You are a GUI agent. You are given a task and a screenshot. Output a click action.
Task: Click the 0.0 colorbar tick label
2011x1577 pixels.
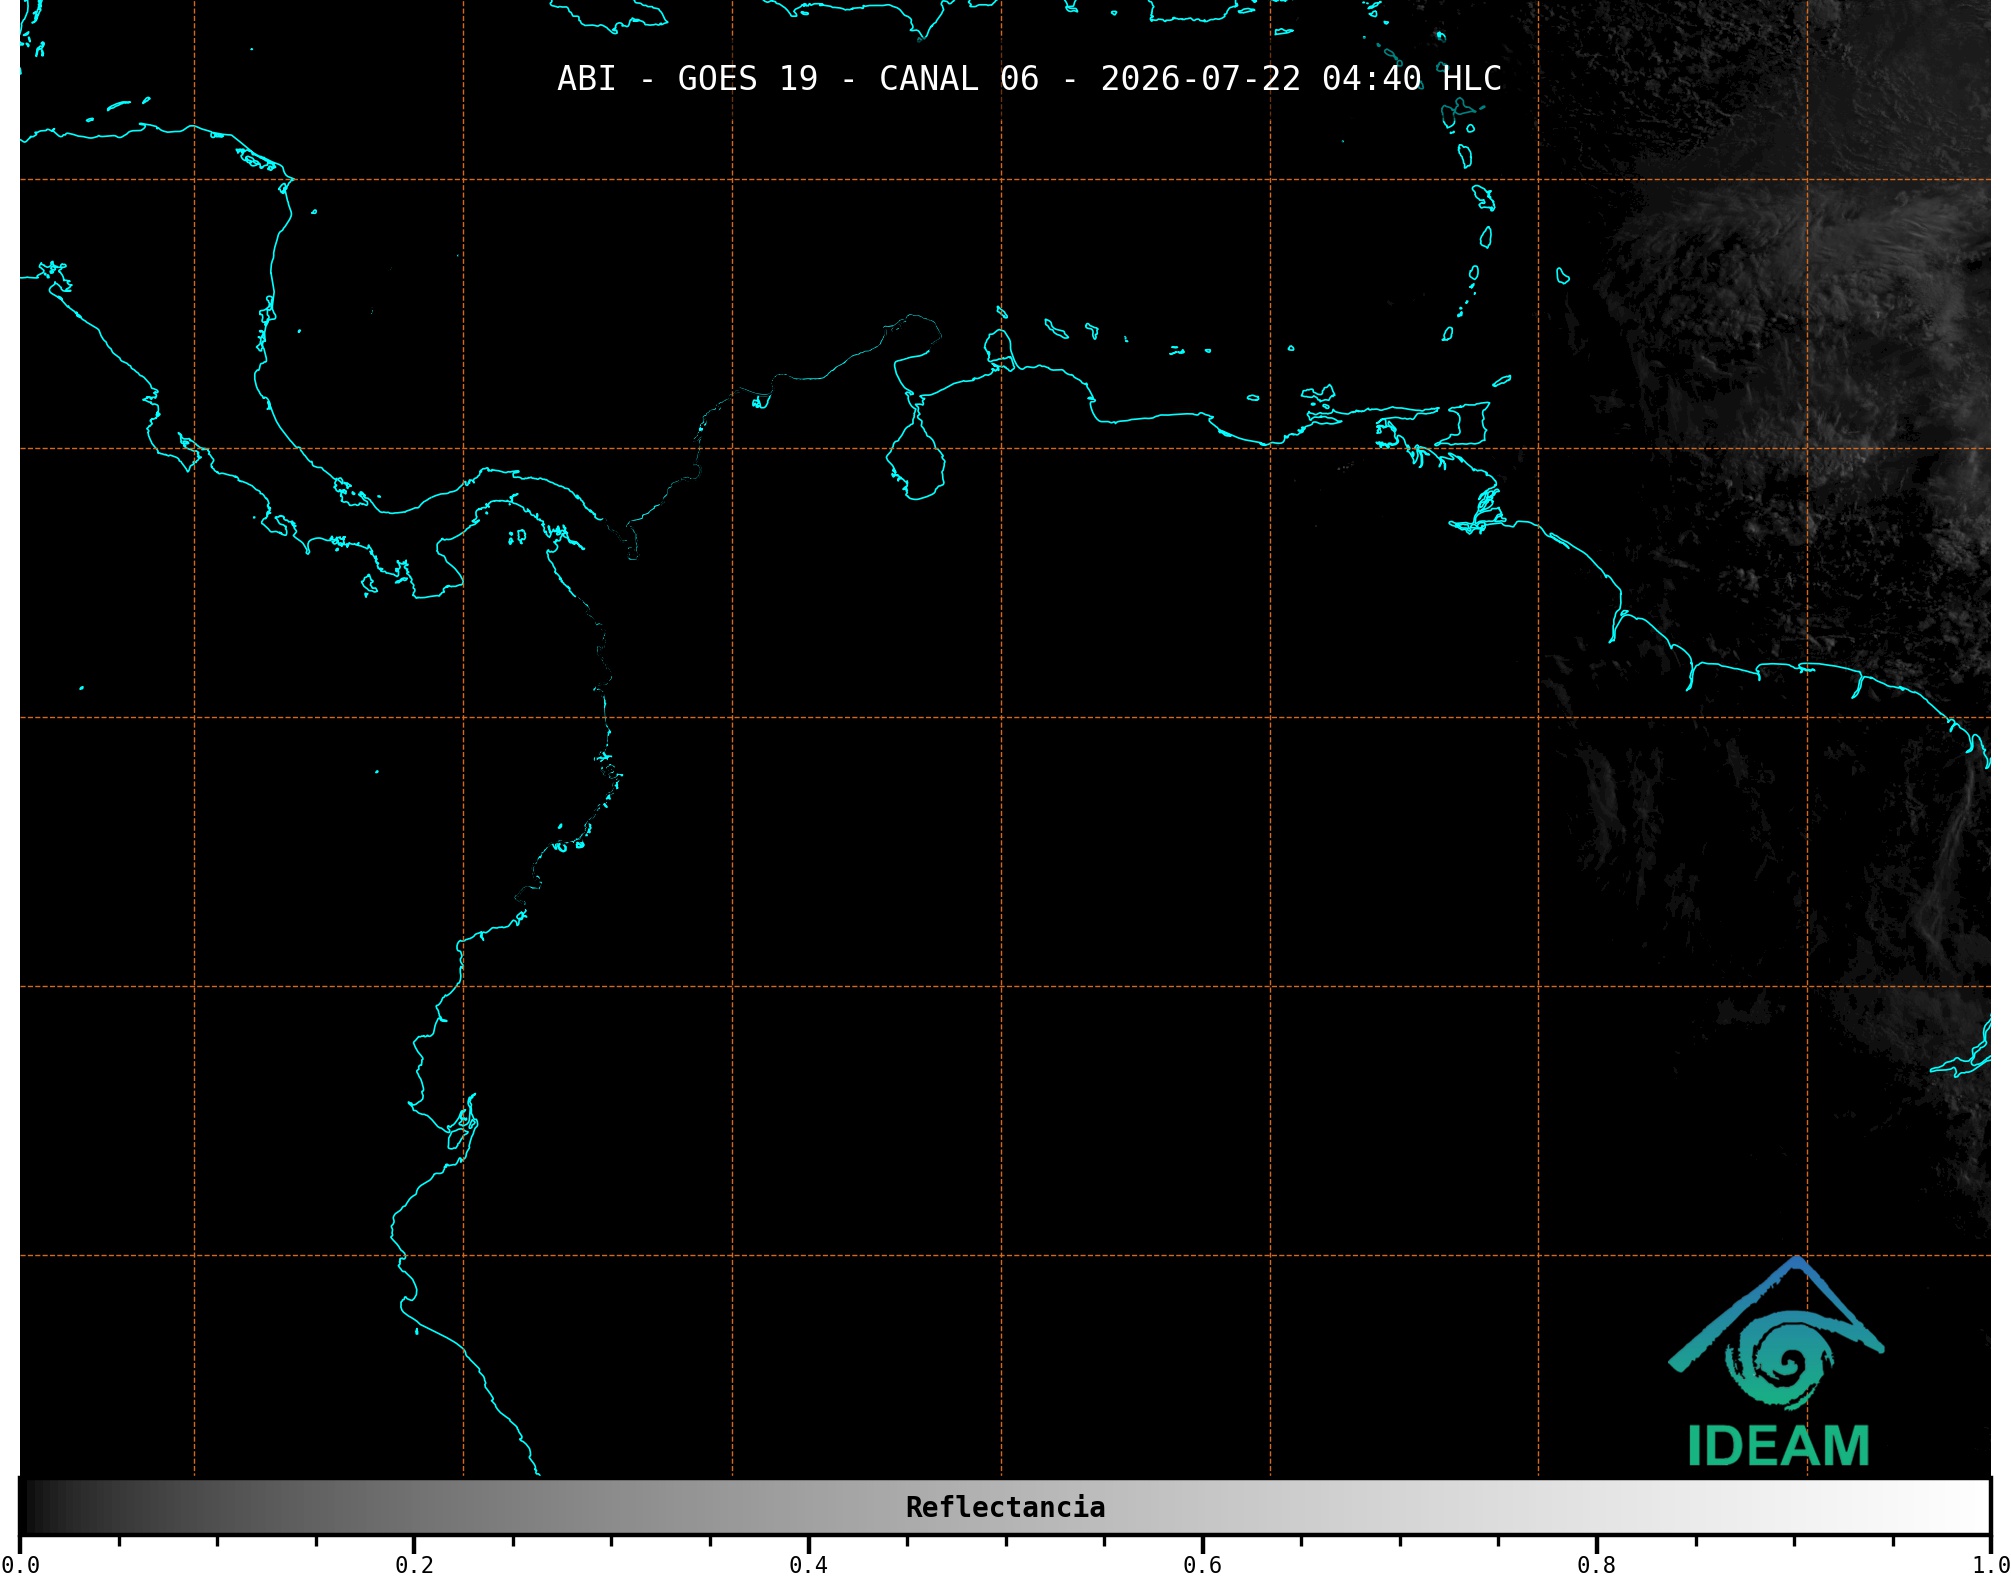pyautogui.click(x=20, y=1565)
